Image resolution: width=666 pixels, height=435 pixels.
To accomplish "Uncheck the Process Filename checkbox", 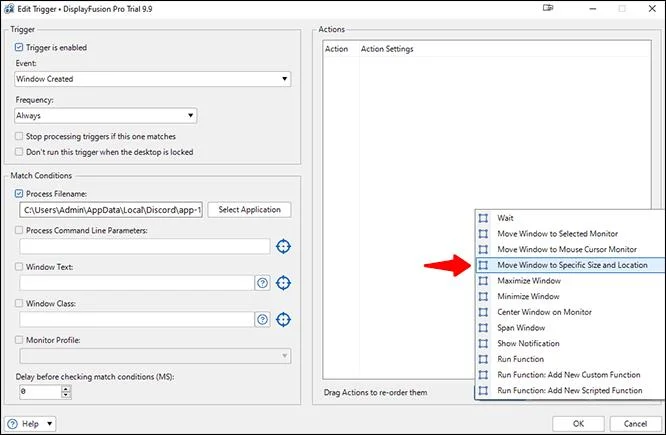I will point(19,194).
